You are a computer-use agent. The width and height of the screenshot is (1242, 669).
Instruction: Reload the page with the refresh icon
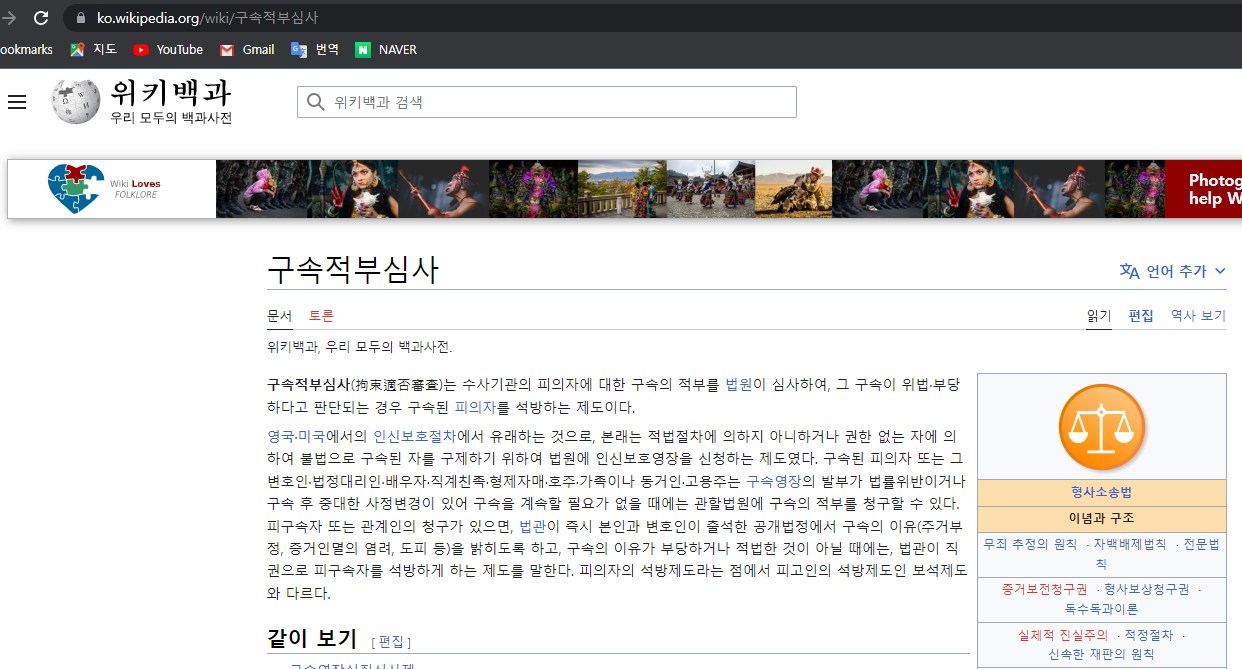click(x=41, y=17)
